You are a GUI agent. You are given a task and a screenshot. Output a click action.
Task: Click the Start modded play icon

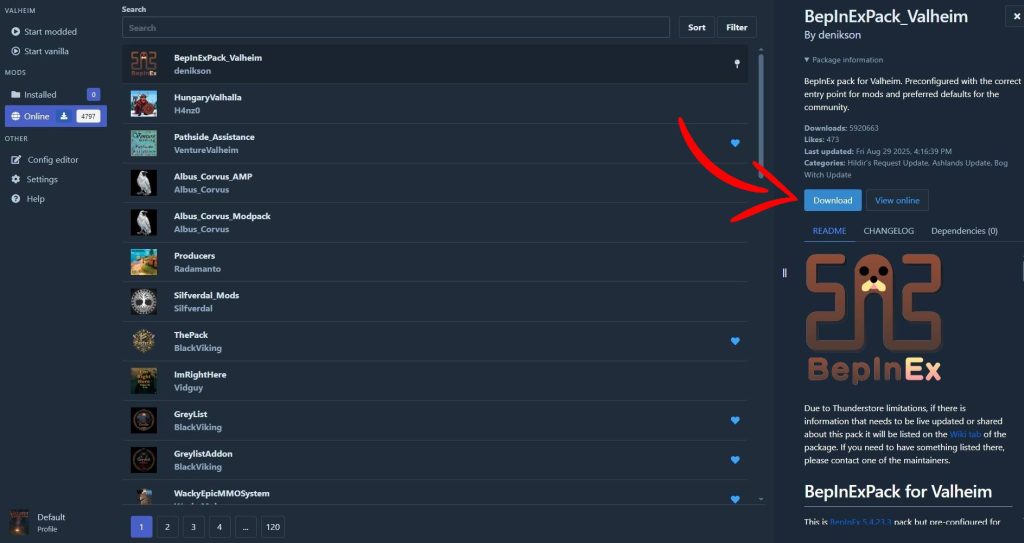(x=16, y=31)
